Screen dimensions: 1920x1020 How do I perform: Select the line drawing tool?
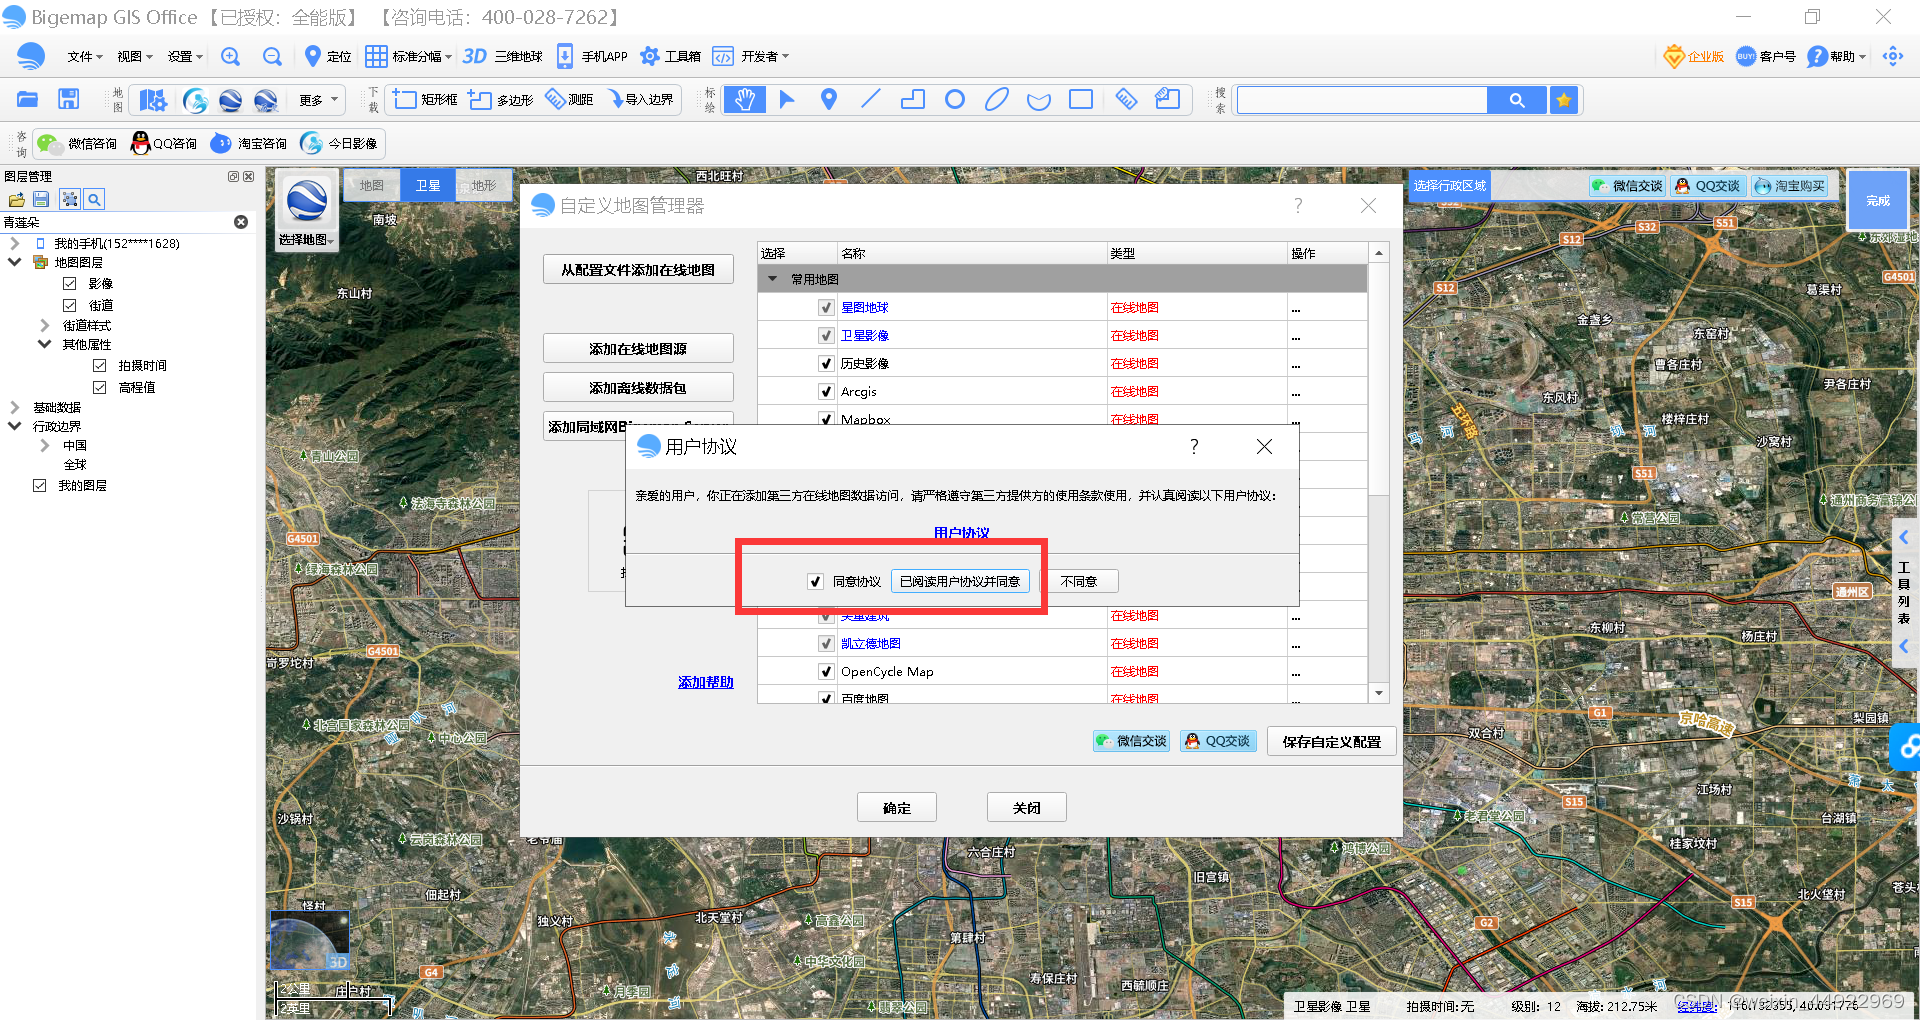(x=871, y=99)
